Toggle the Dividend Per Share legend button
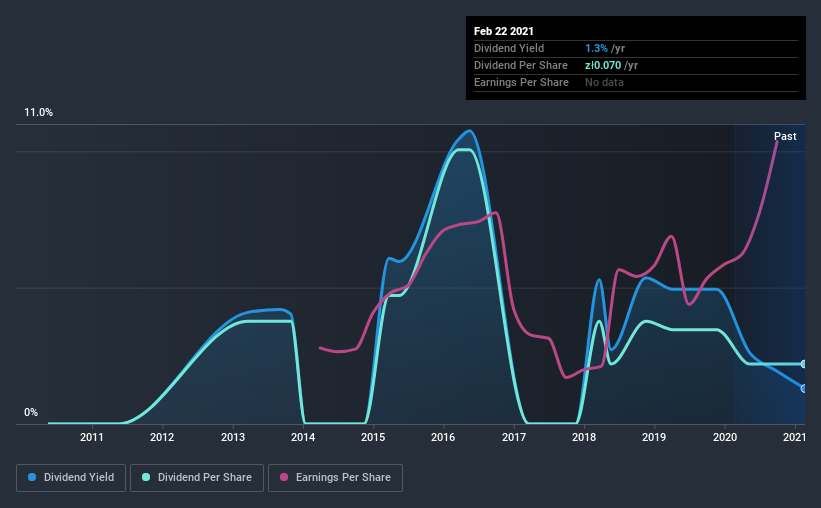This screenshot has height=508, width=821. pyautogui.click(x=197, y=478)
